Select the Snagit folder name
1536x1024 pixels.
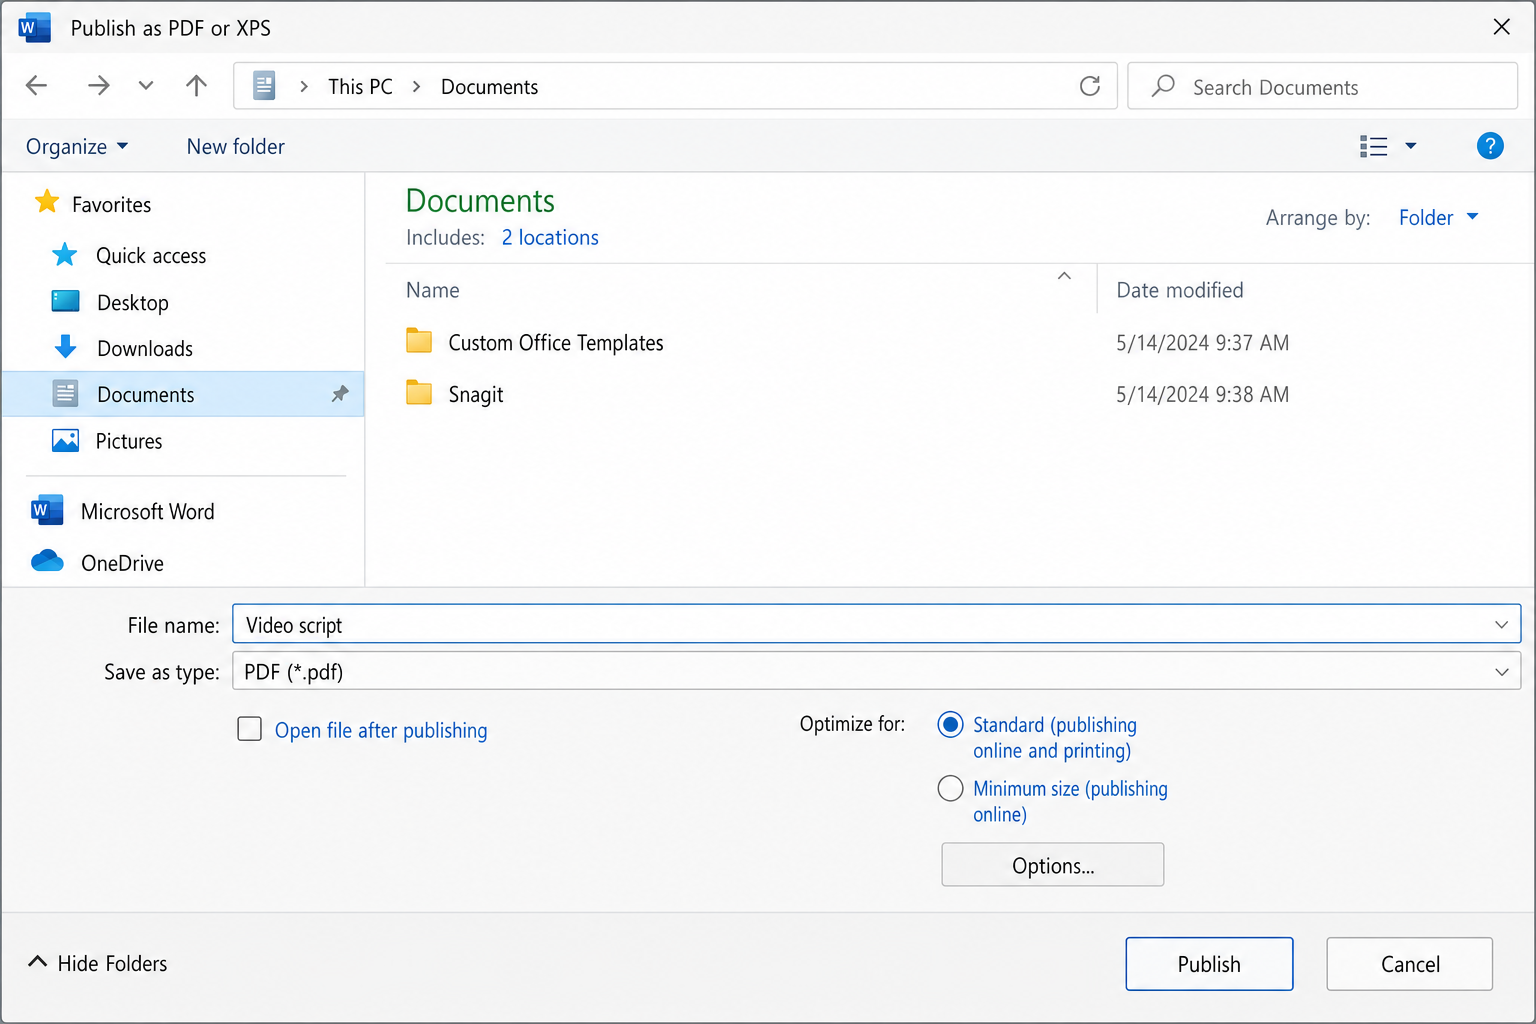[x=476, y=395]
